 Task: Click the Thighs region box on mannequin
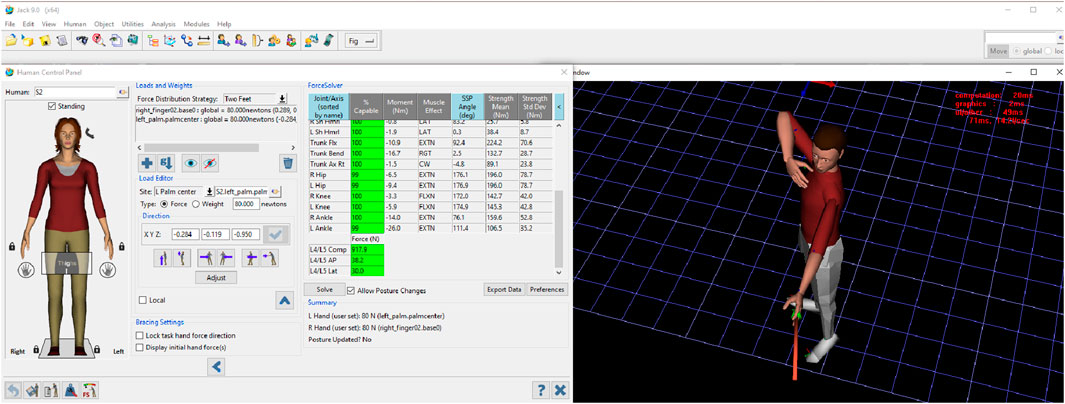pos(67,263)
